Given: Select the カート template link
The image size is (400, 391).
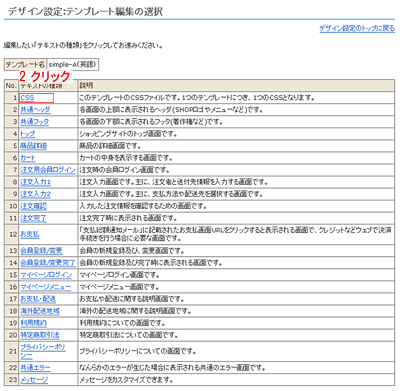Looking at the screenshot, I should click(28, 158).
